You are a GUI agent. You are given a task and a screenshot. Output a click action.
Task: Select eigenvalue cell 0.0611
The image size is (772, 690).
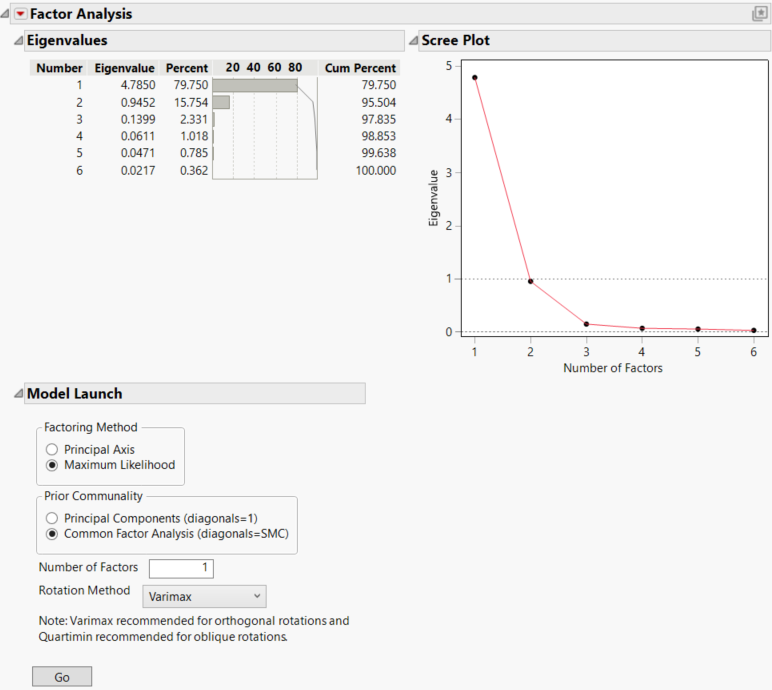click(x=138, y=136)
